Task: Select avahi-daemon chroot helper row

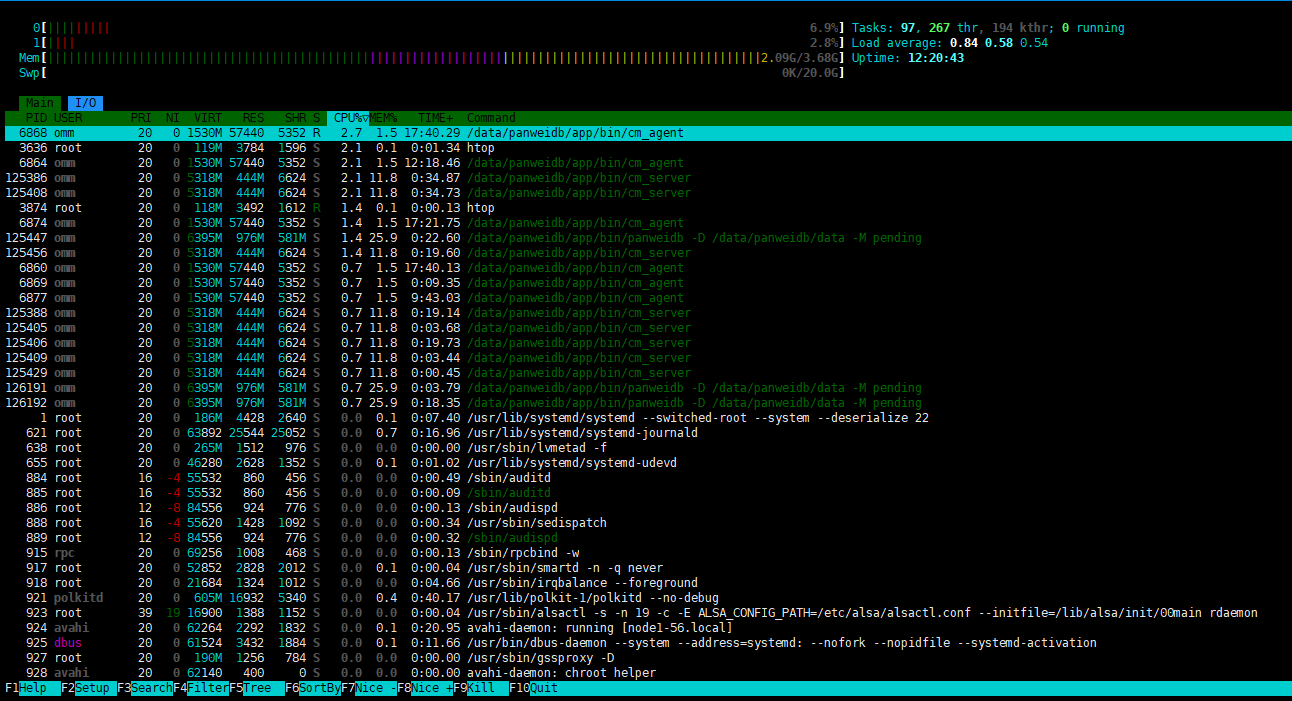Action: pos(646,673)
